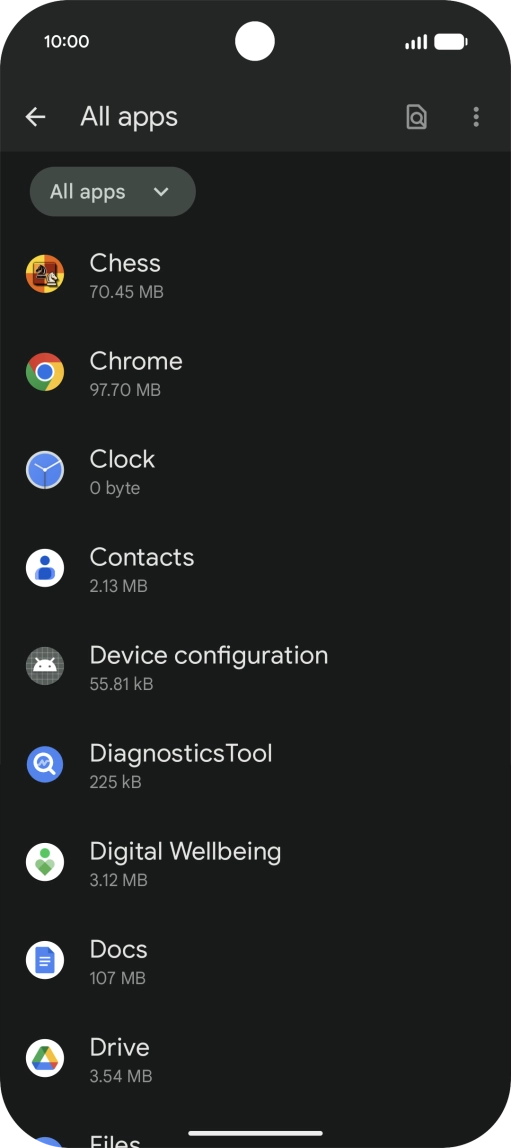Select the Docs 107 MB entry
This screenshot has width=511, height=1148.
[256, 961]
